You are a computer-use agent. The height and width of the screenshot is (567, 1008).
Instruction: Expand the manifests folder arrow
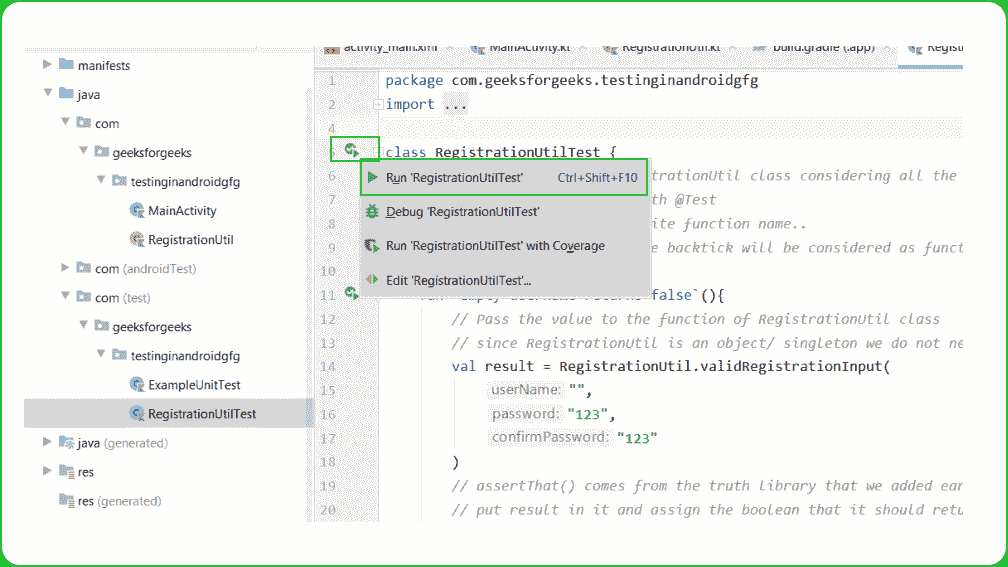click(x=47, y=65)
